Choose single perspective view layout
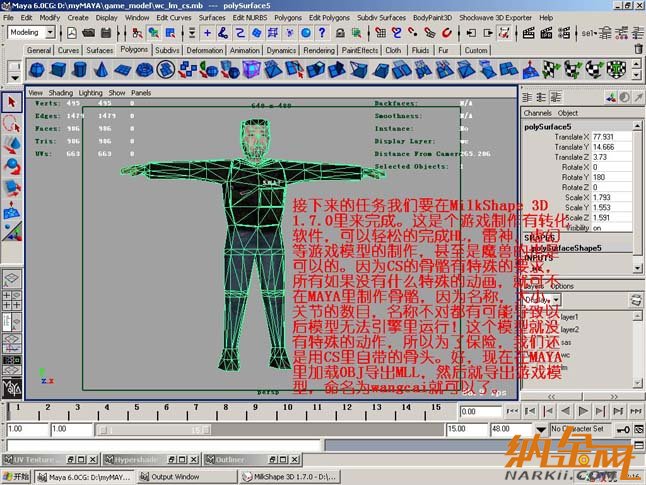646x485 pixels. pos(12,279)
